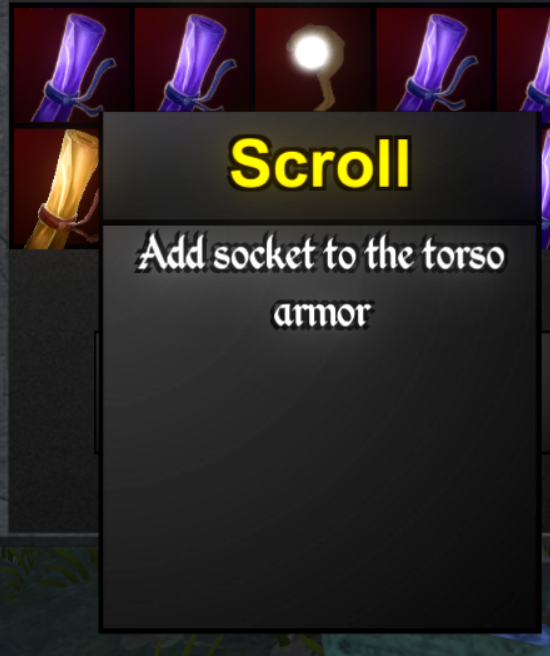Click the empty inventory panel below the golden scroll

pyautogui.click(x=54, y=391)
